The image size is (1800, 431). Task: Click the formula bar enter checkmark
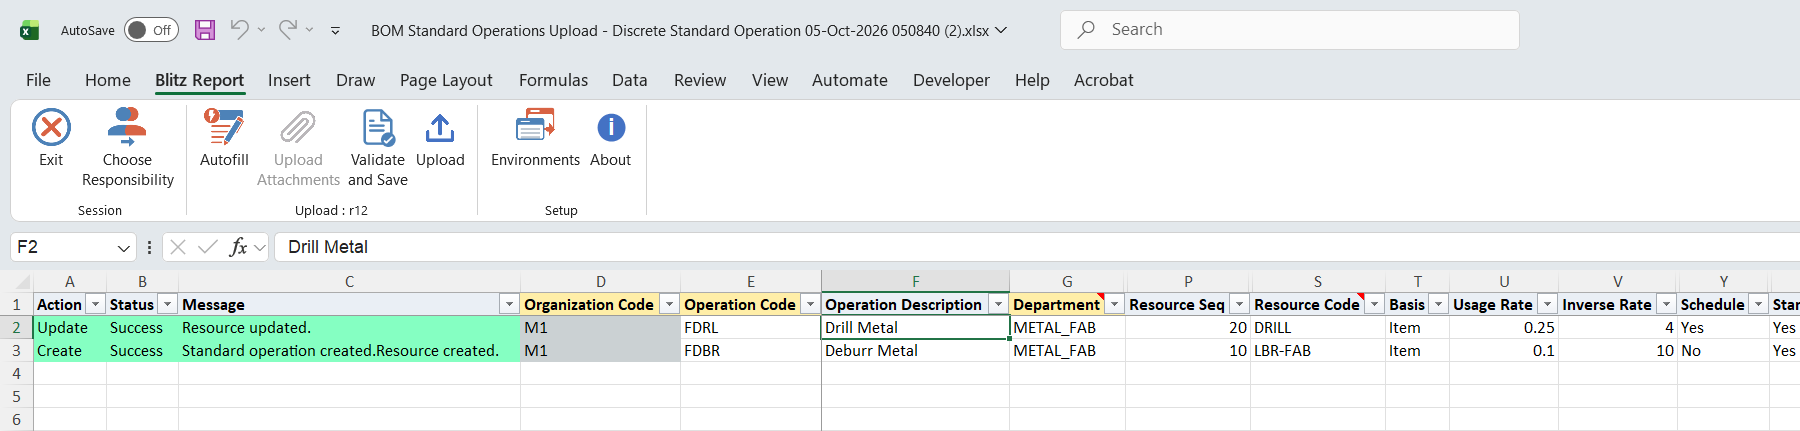click(208, 247)
